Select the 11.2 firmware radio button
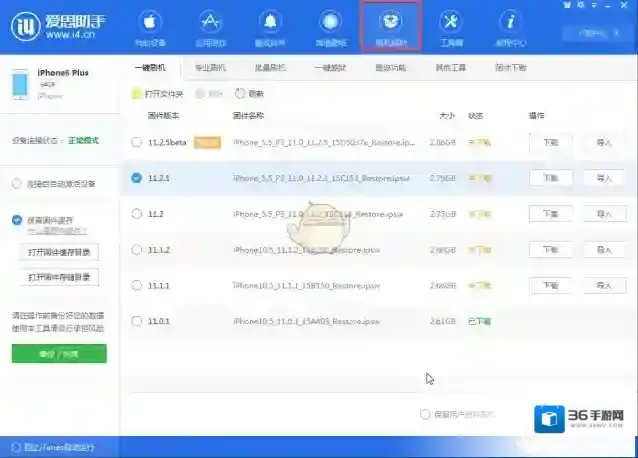Viewport: 638px width, 458px height. pos(137,214)
